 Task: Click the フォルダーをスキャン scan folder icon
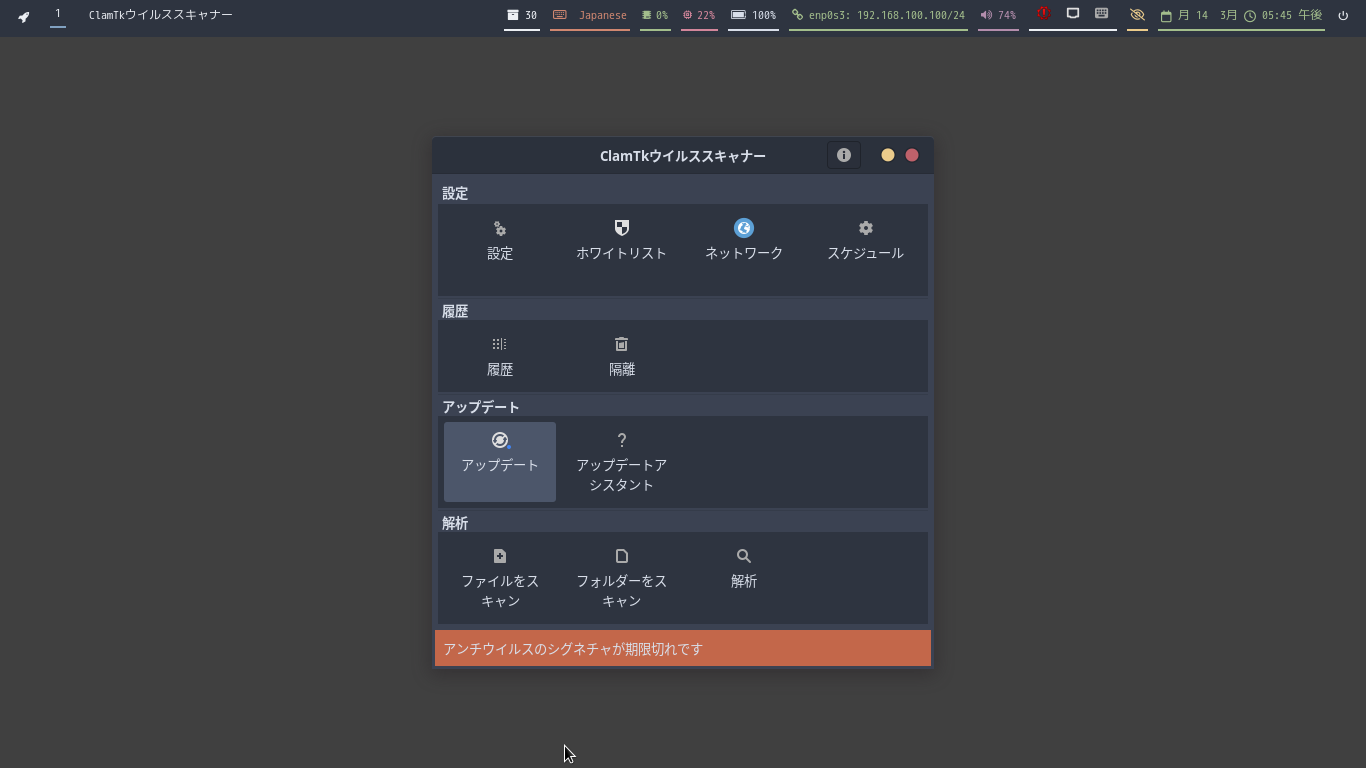(x=622, y=556)
